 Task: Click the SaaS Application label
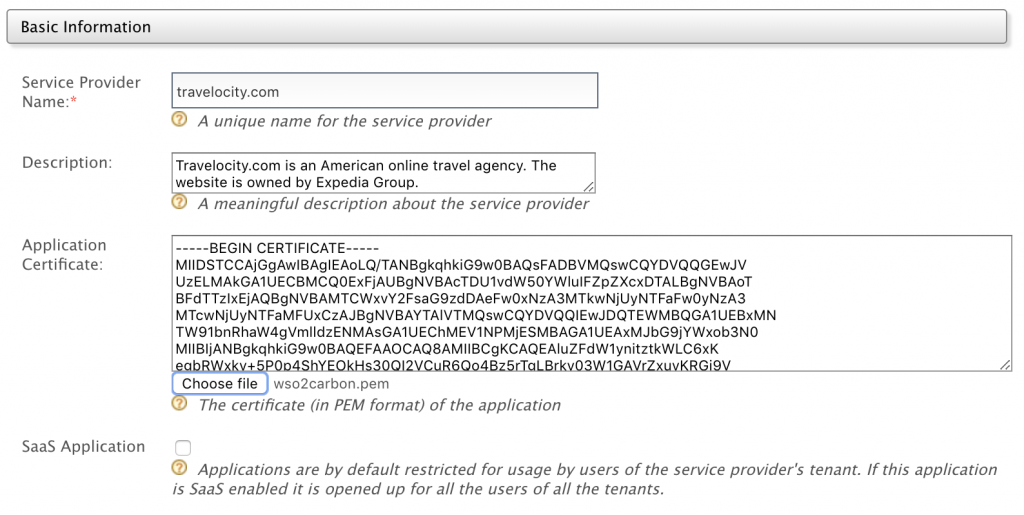83,447
